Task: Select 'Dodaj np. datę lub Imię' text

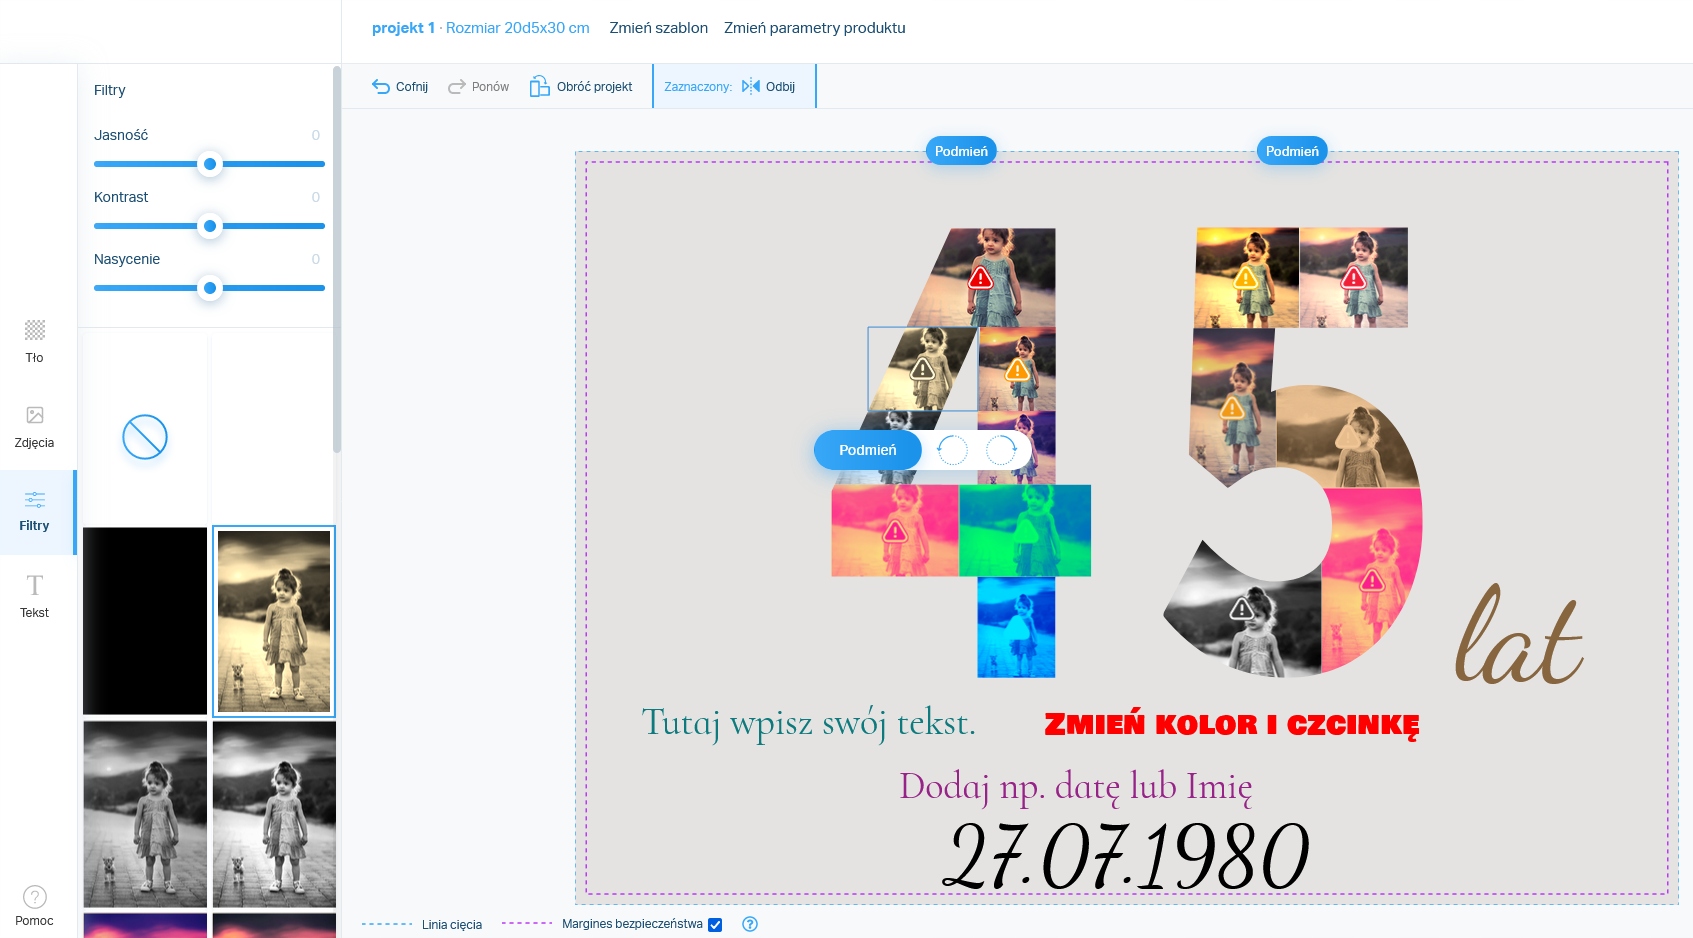Action: coord(1075,787)
